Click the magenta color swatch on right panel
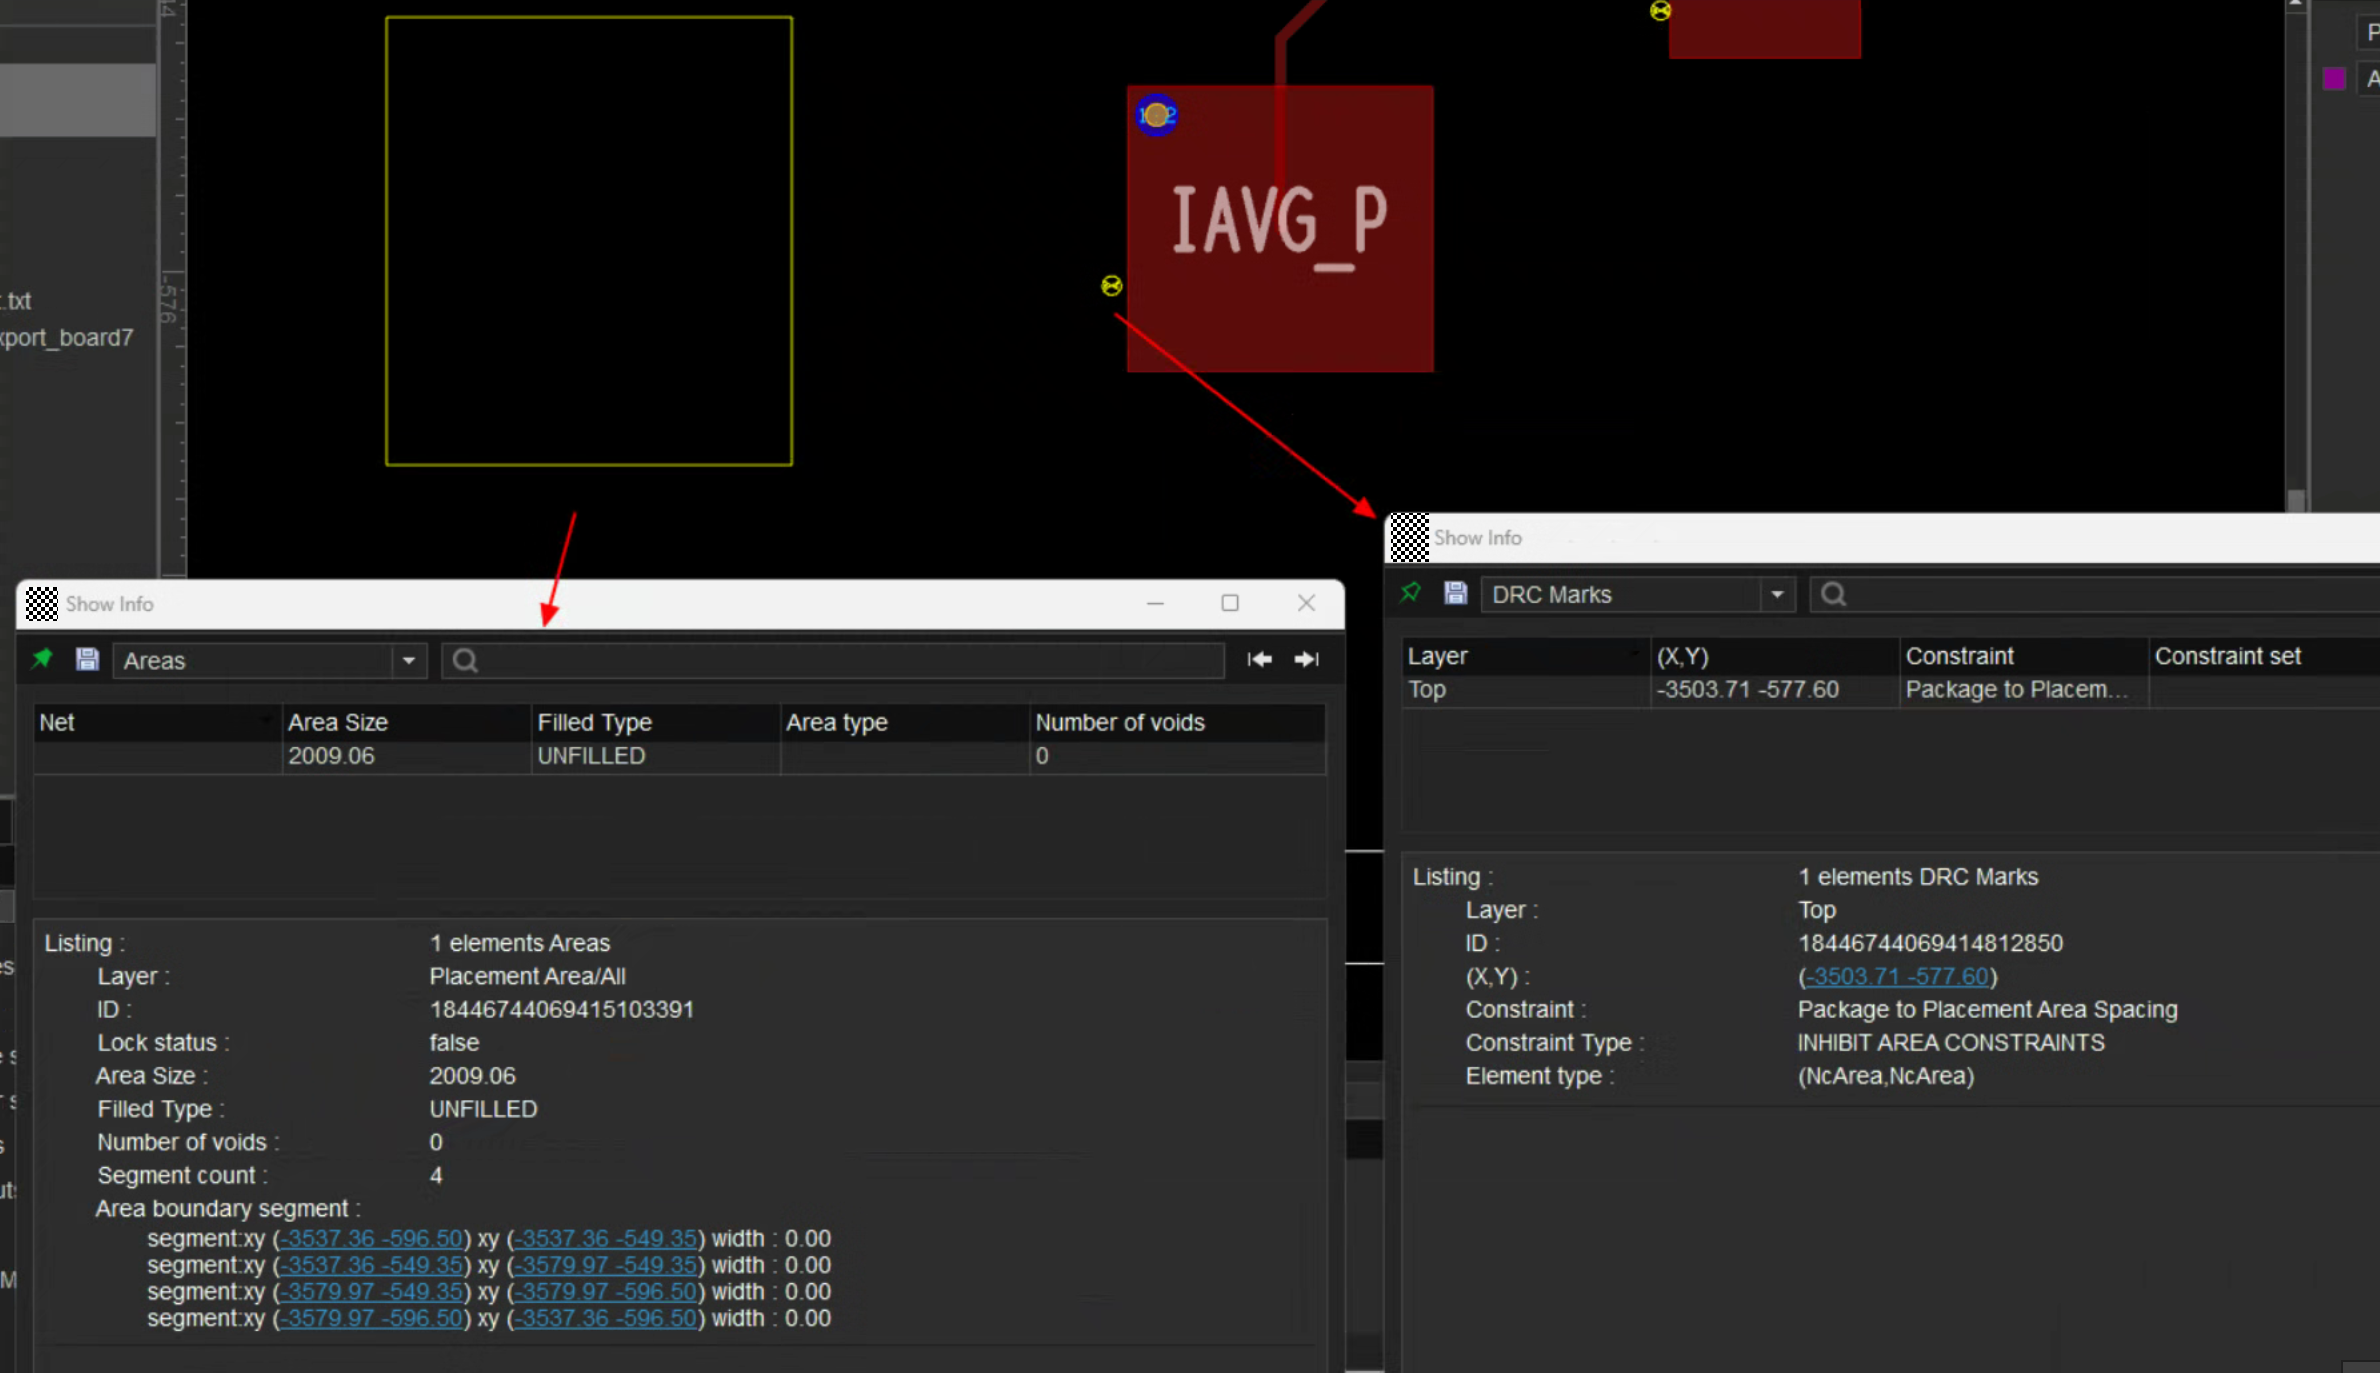Image resolution: width=2380 pixels, height=1373 pixels. pos(2334,79)
